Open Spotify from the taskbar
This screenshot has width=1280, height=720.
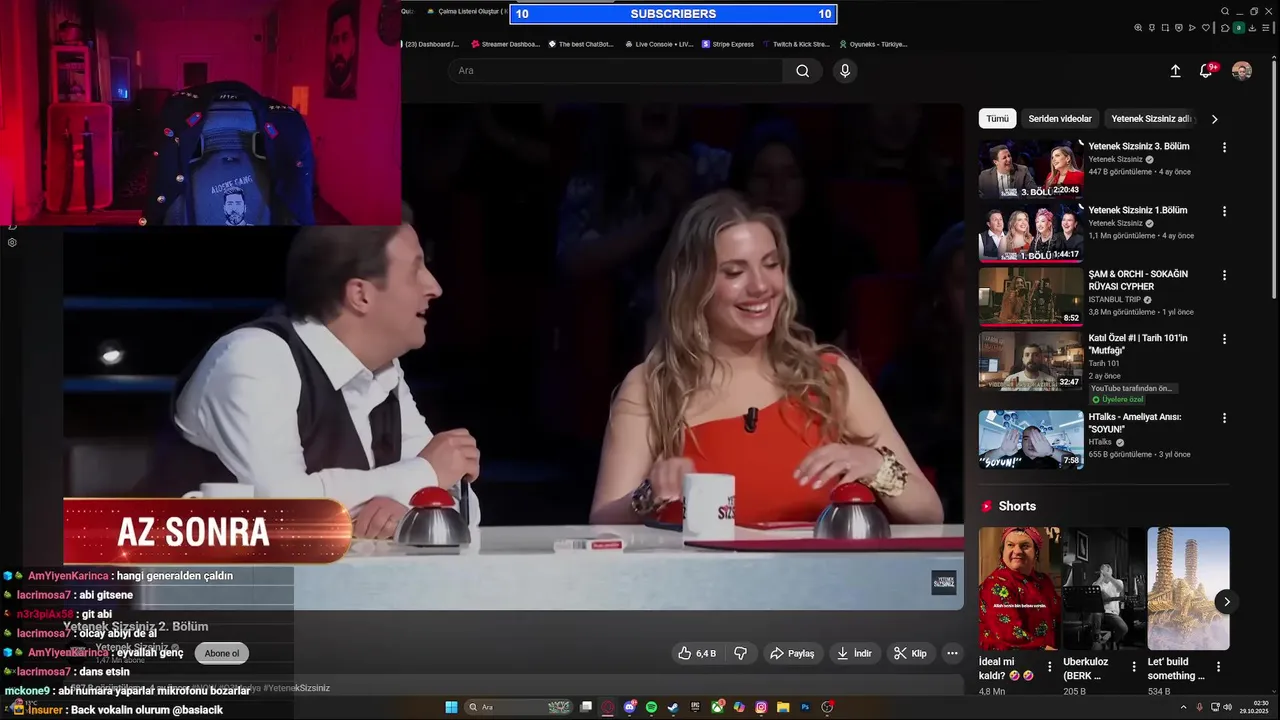click(x=652, y=707)
